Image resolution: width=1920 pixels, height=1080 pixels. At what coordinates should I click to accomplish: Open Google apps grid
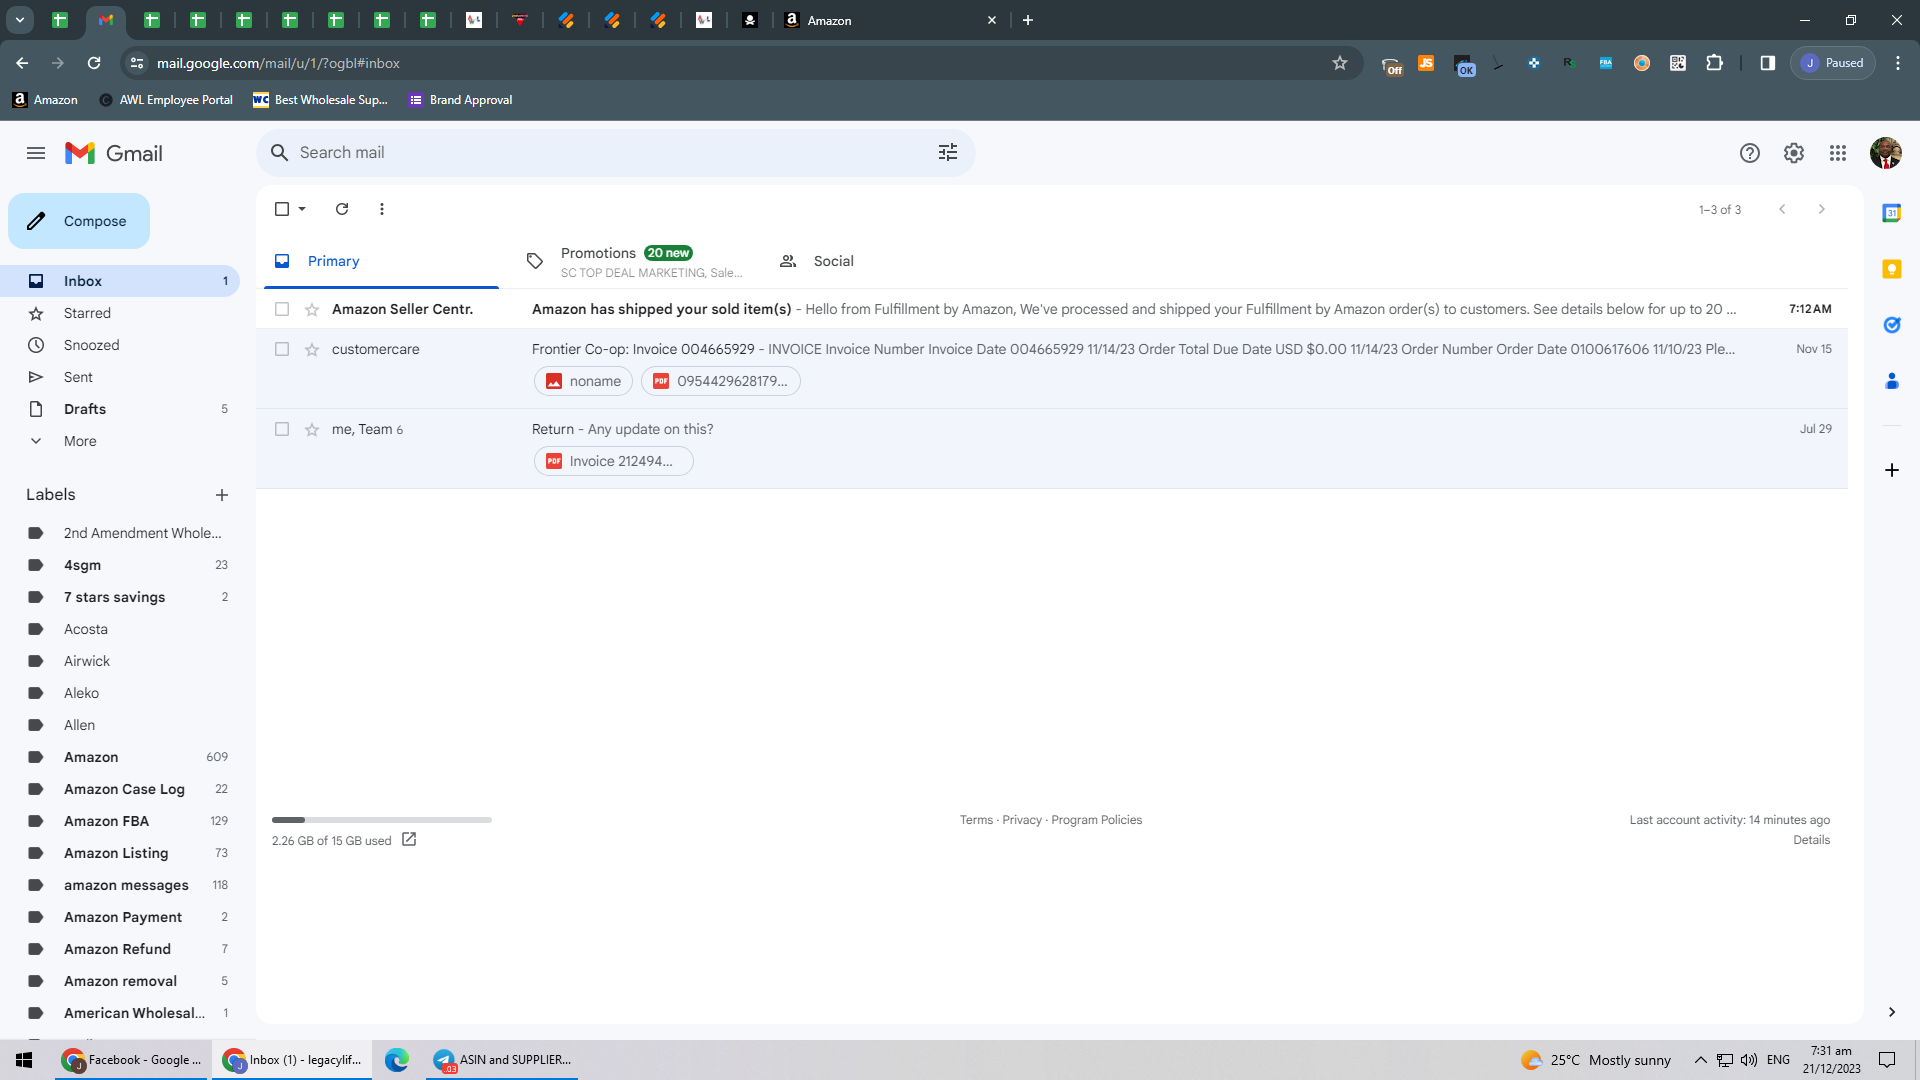[x=1838, y=153]
